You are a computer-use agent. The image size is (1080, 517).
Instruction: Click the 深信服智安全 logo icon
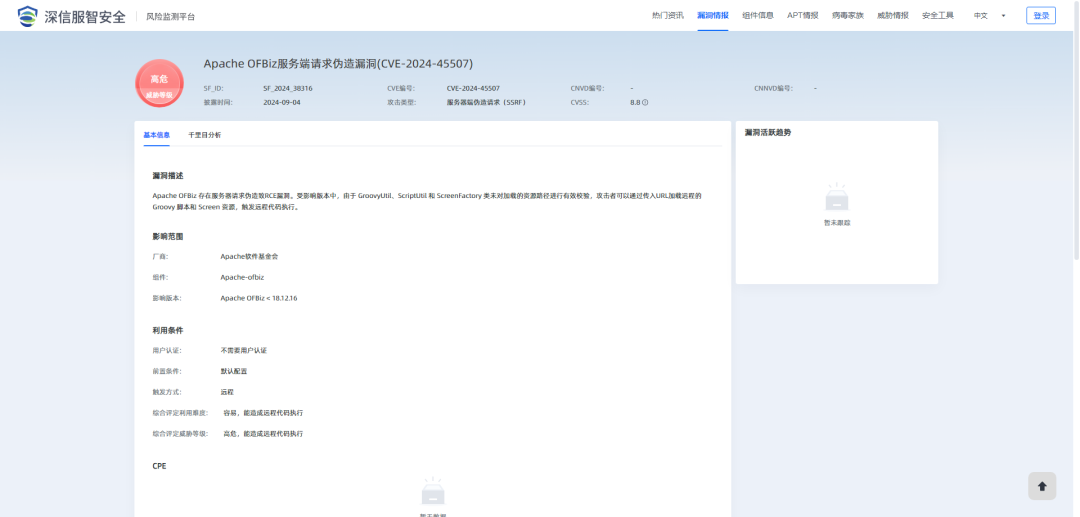pos(28,16)
